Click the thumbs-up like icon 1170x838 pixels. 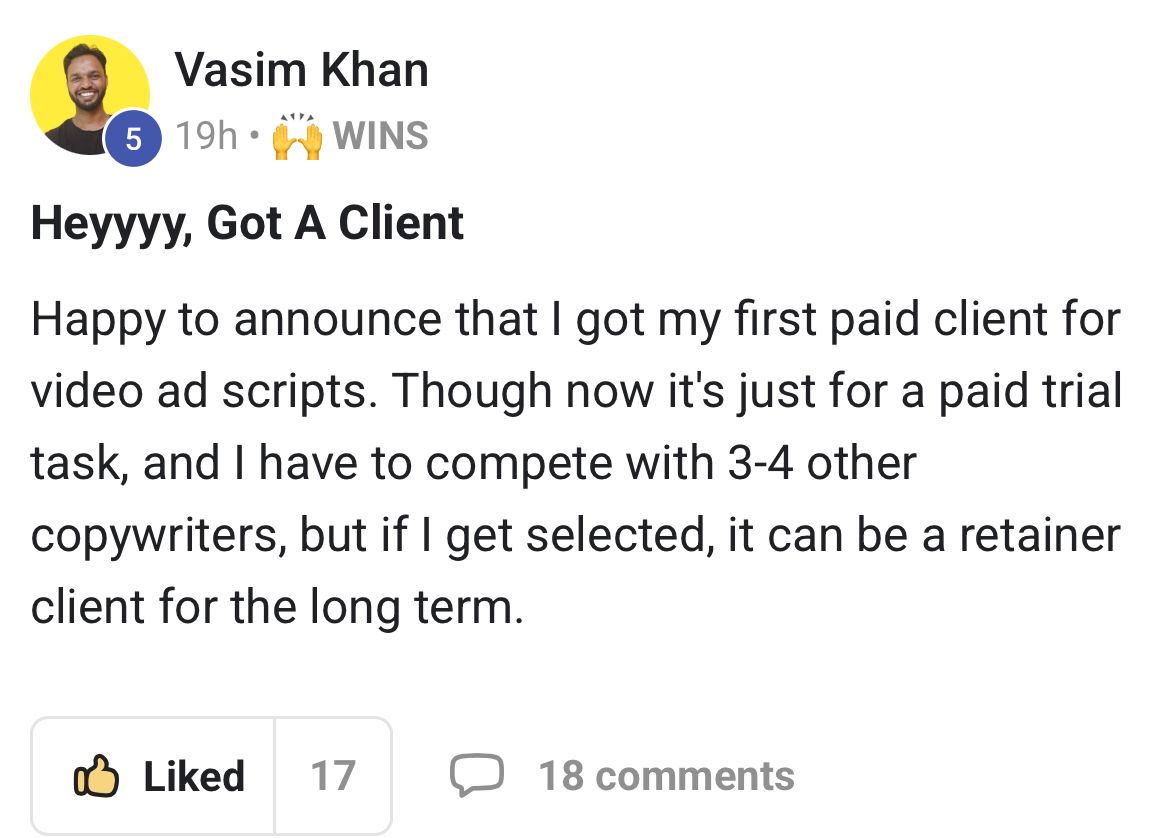(x=97, y=776)
